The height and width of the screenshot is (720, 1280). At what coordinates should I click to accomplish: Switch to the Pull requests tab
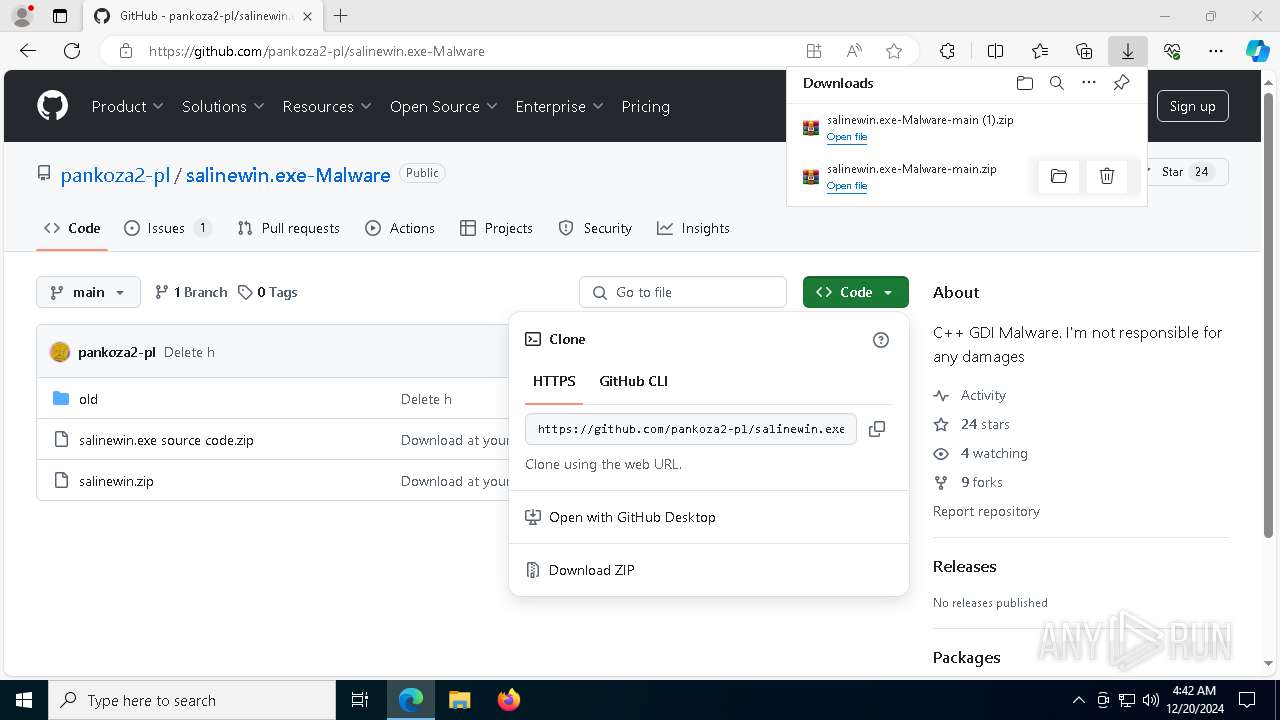click(289, 228)
